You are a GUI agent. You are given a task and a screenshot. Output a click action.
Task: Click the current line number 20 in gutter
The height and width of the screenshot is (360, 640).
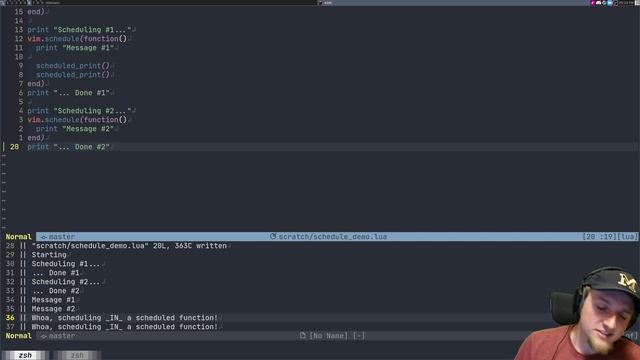coord(14,147)
